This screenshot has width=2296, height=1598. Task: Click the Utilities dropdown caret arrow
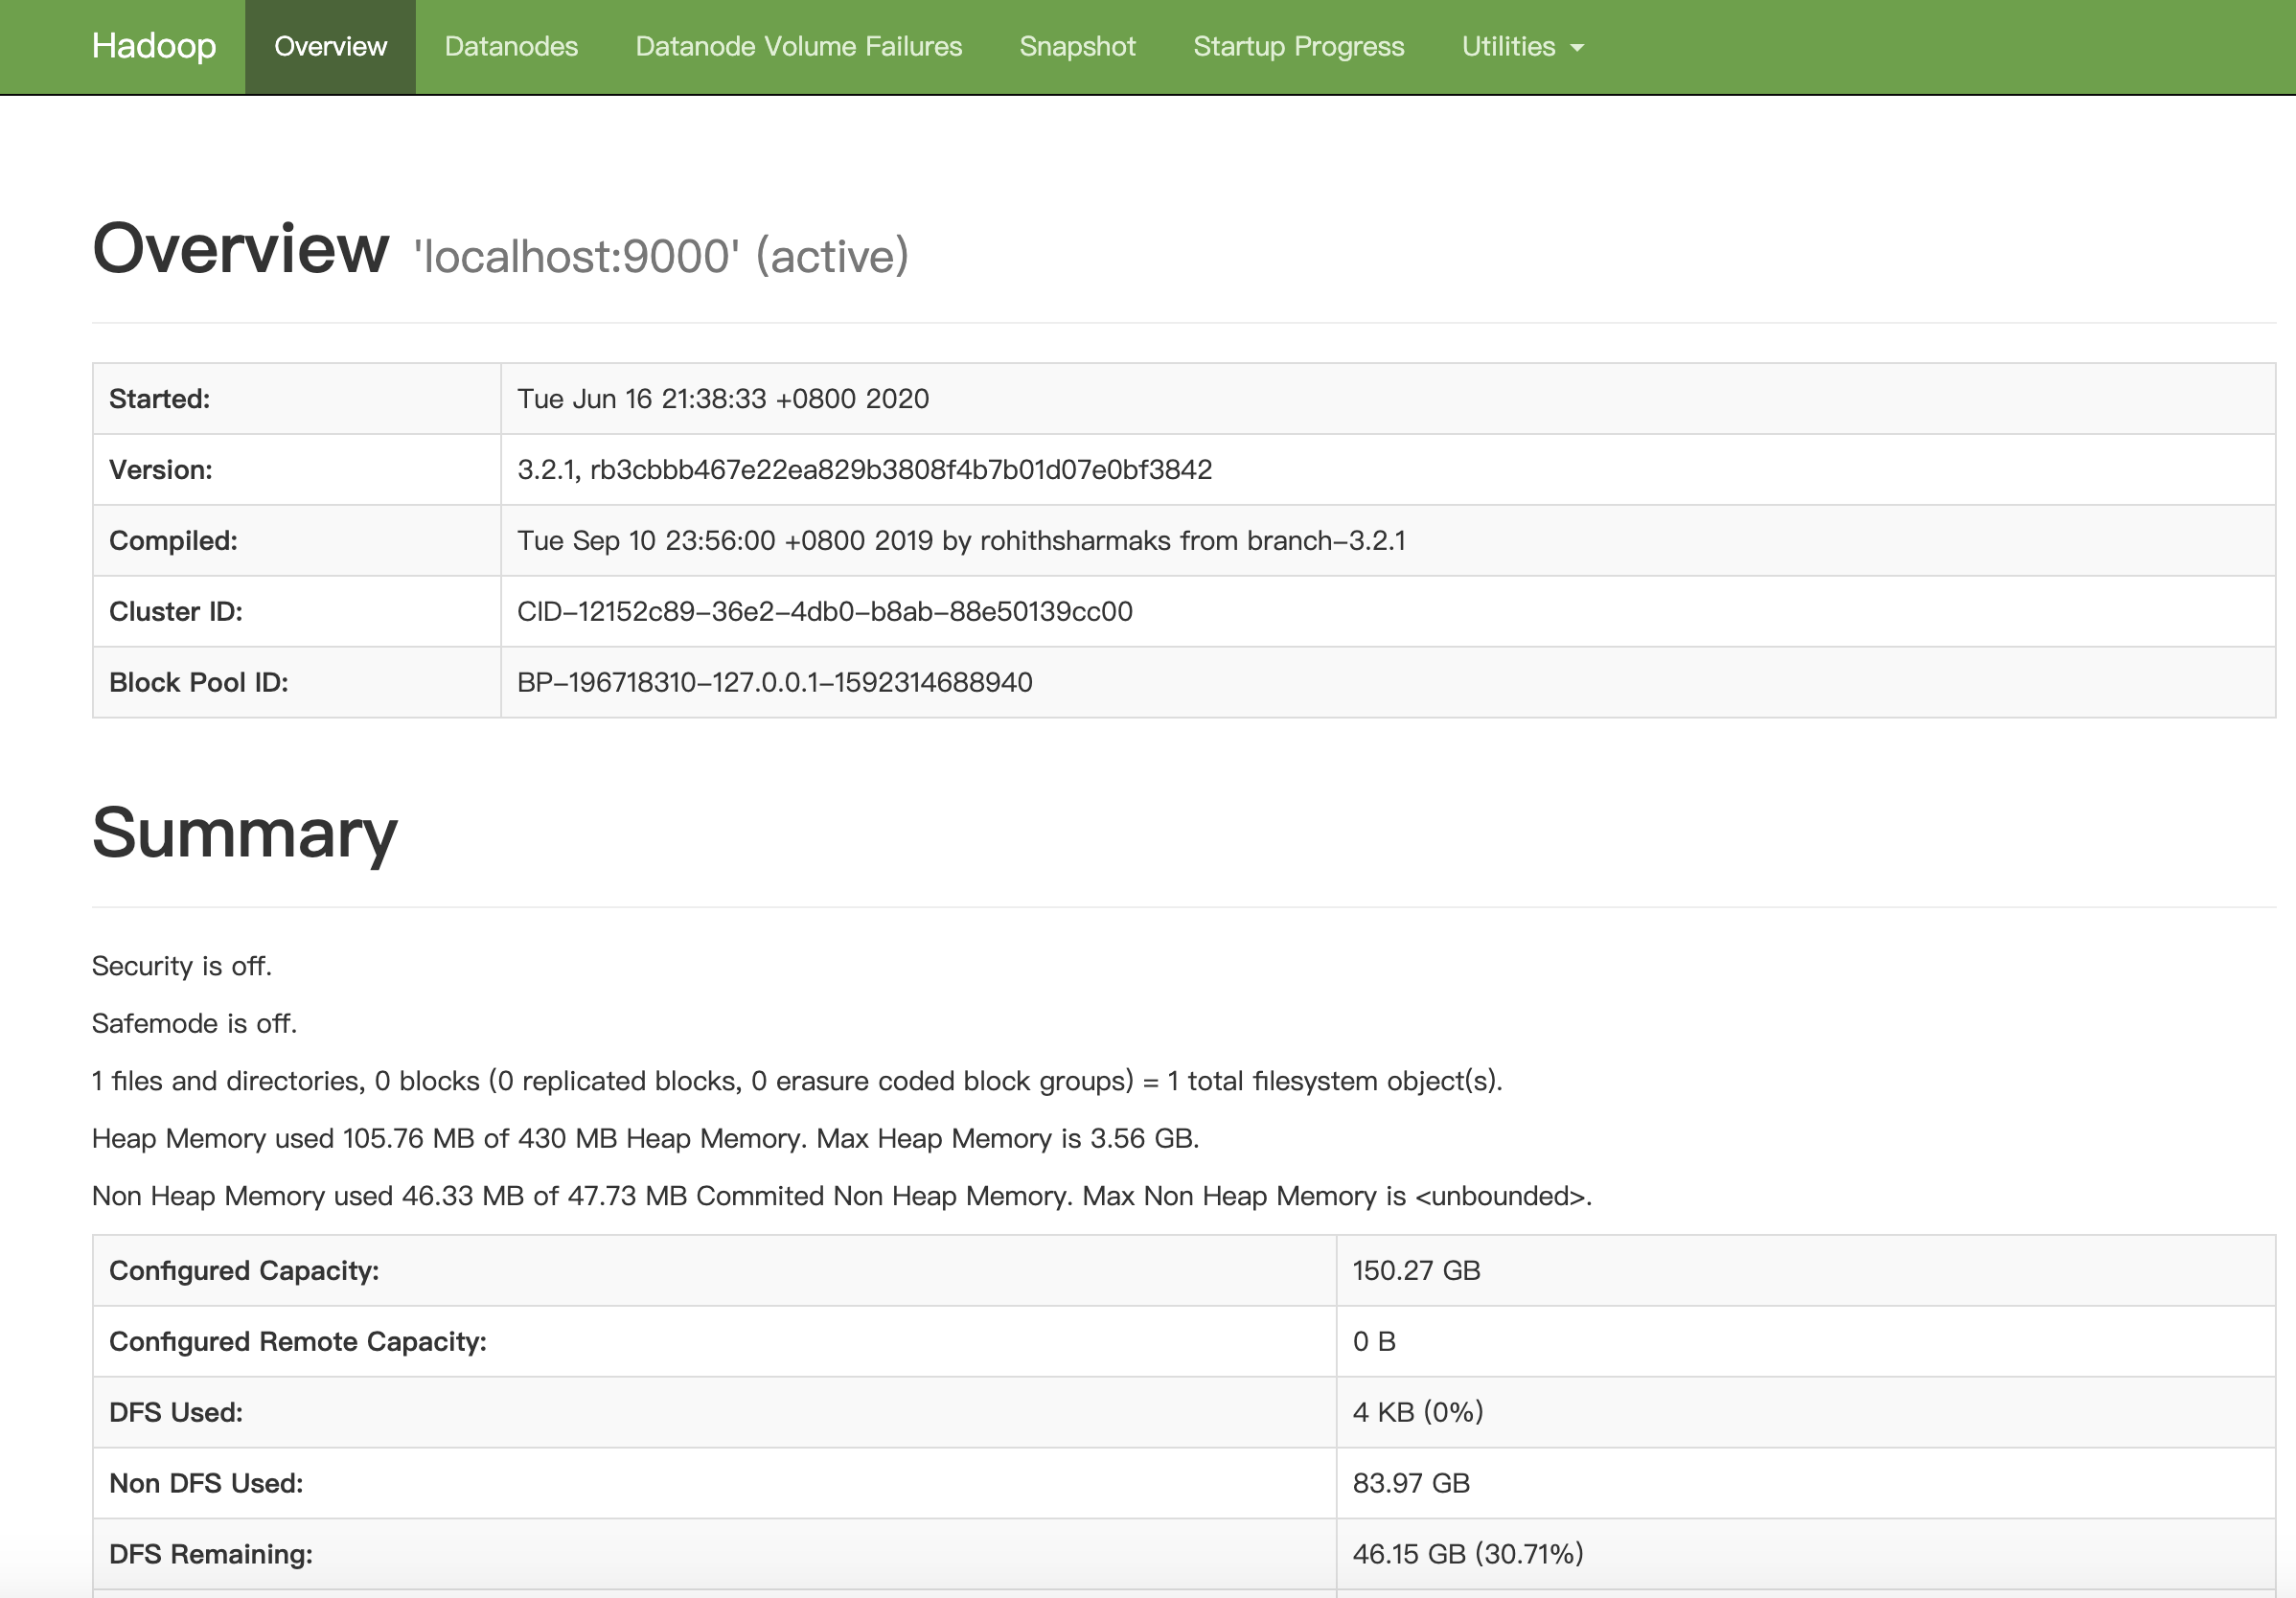coord(1578,48)
